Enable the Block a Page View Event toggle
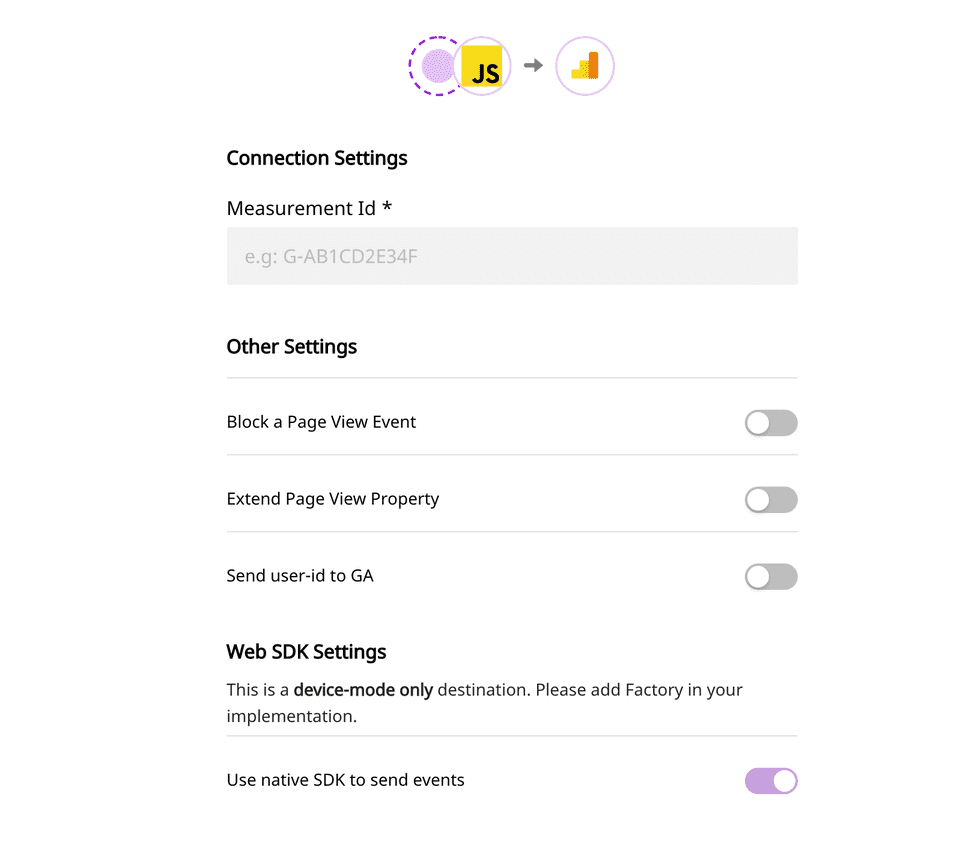This screenshot has width=960, height=859. click(x=771, y=423)
